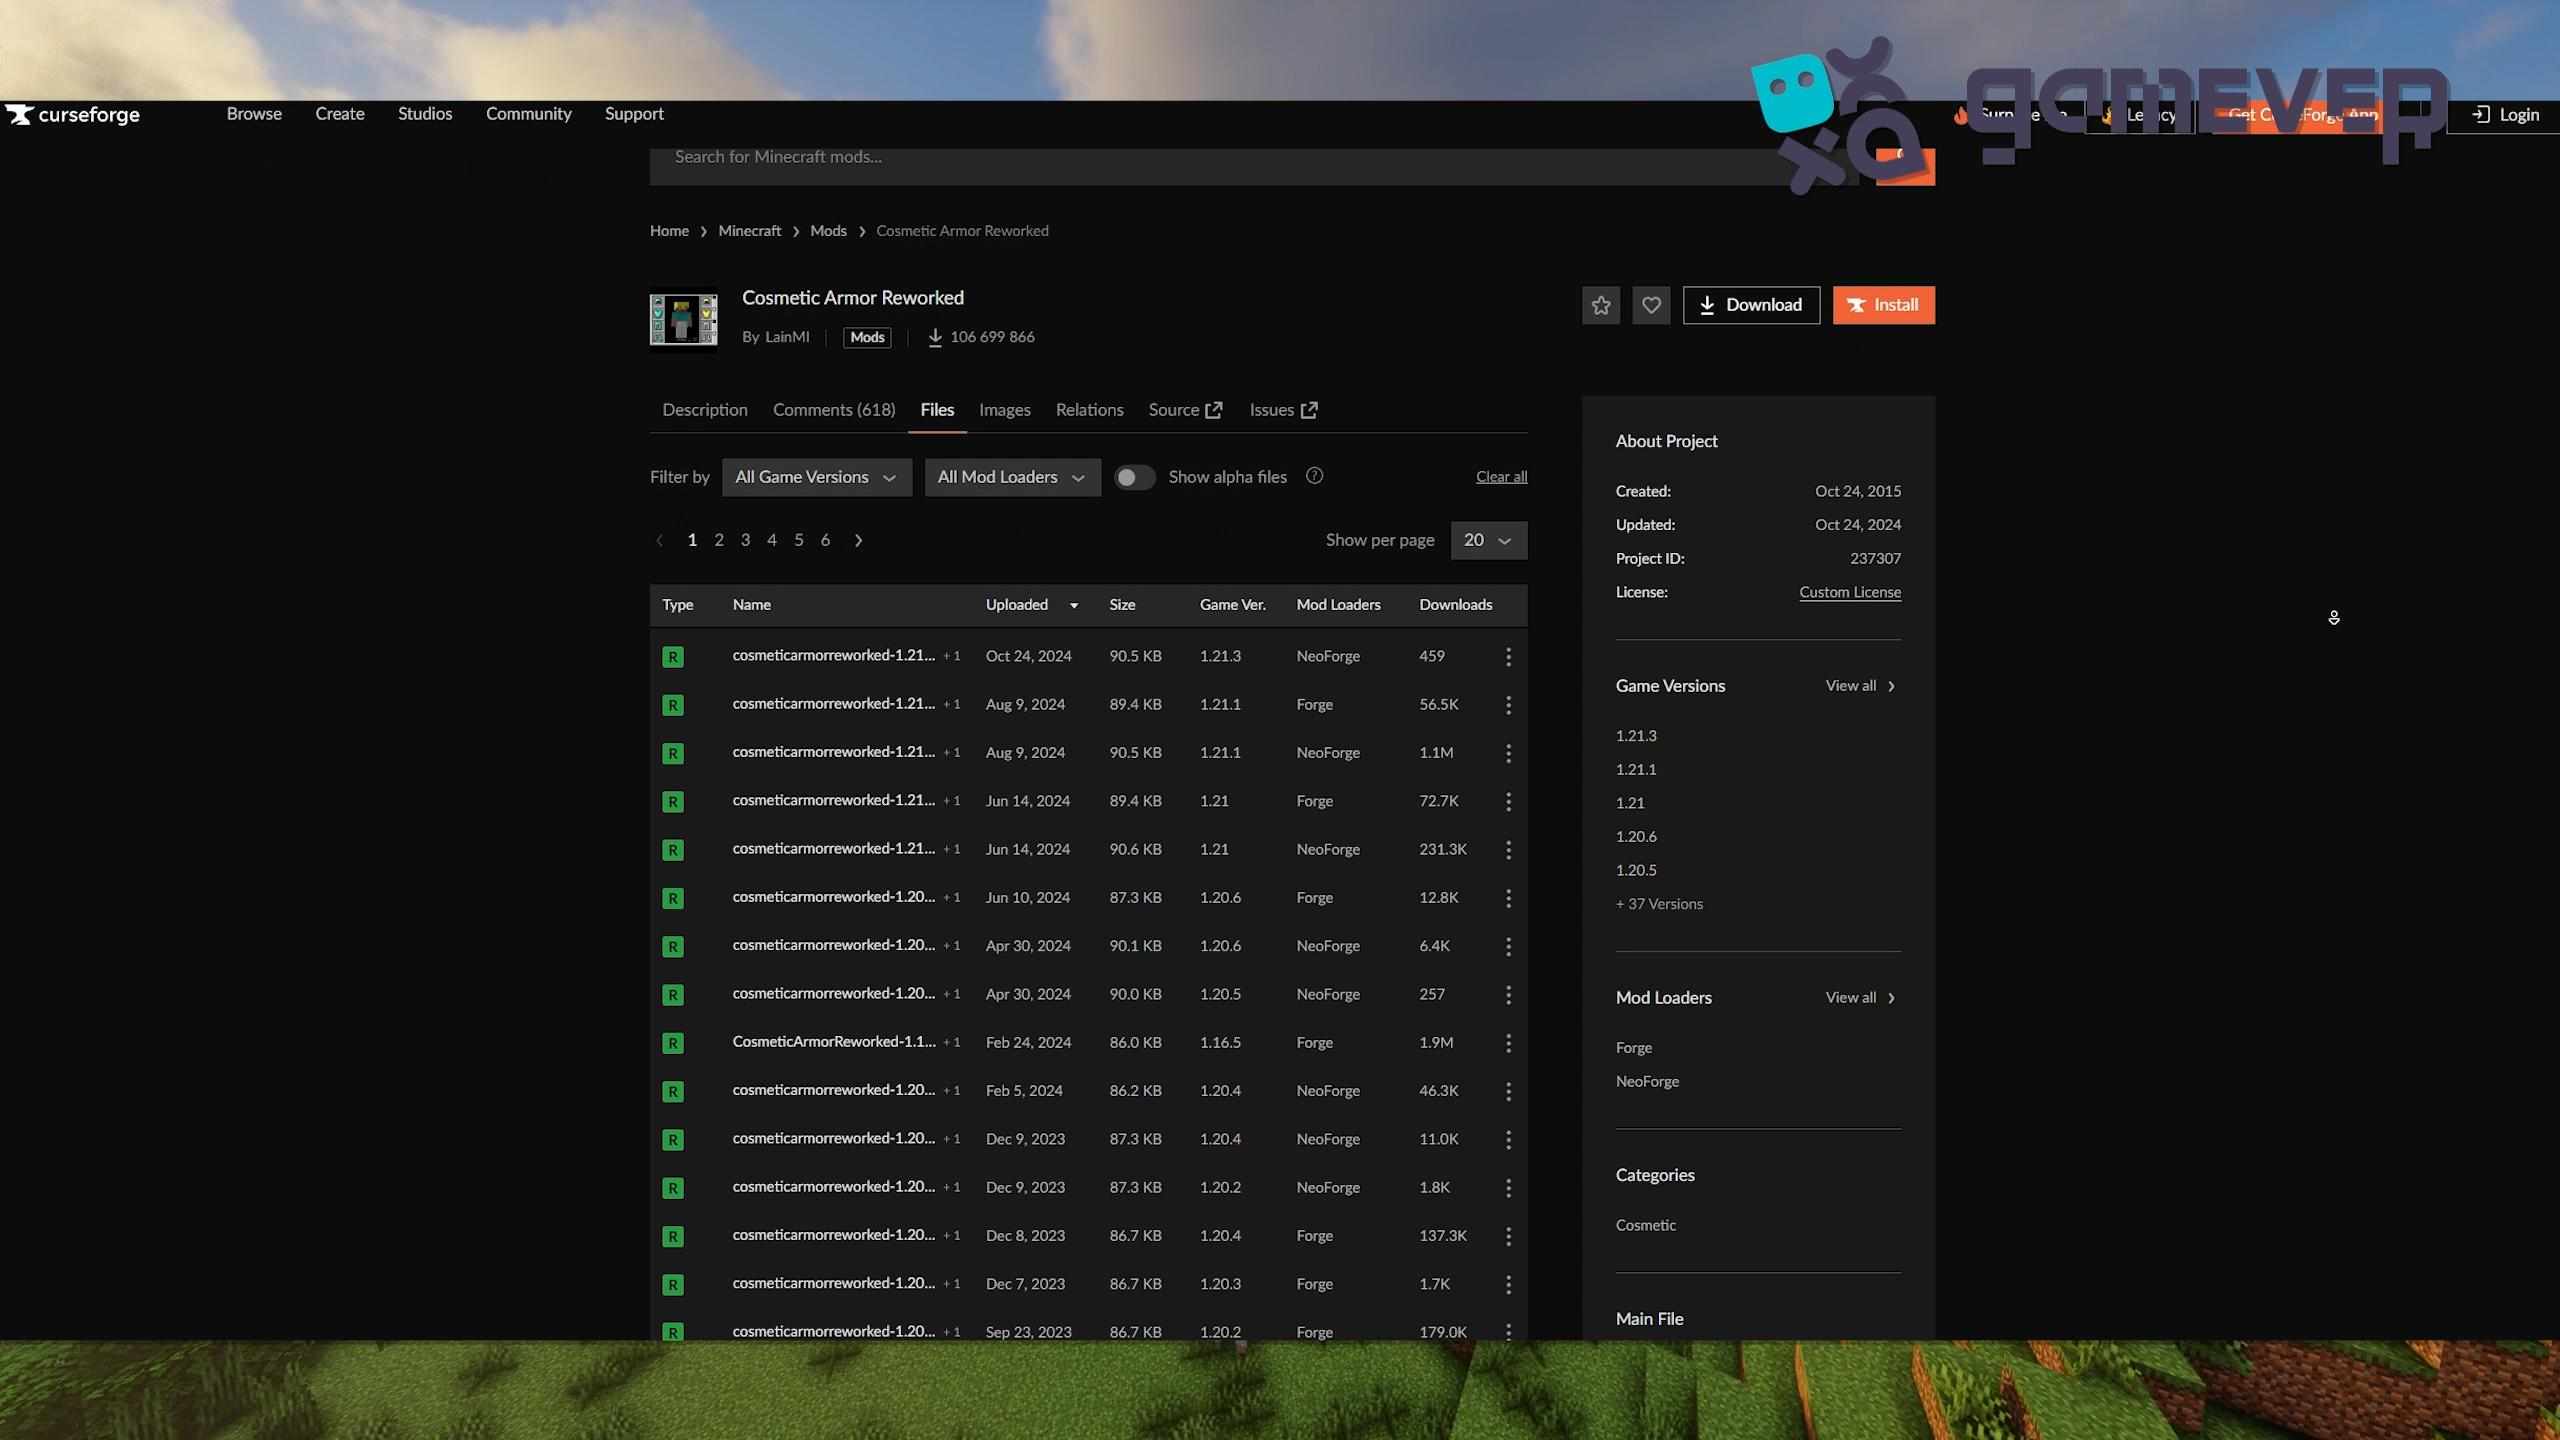Image resolution: width=2560 pixels, height=1440 pixels.
Task: Click the Clear all filters link
Action: [1501, 476]
